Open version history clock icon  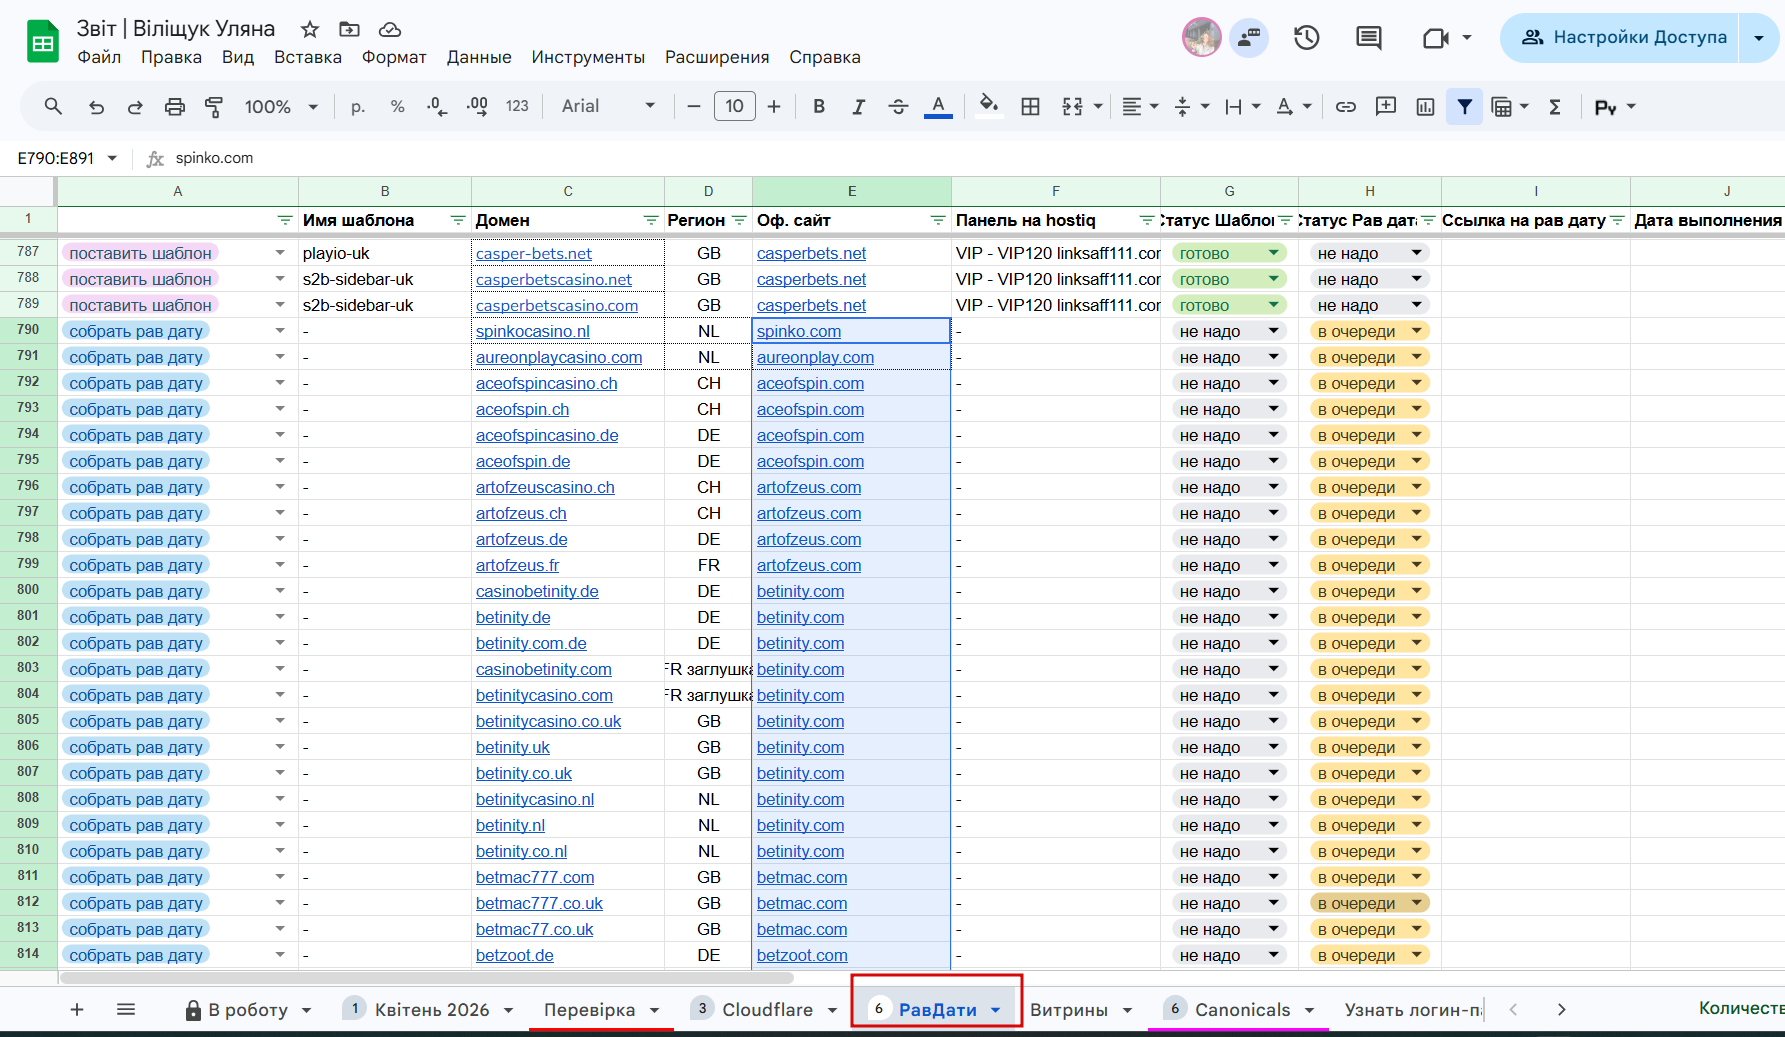(x=1306, y=38)
